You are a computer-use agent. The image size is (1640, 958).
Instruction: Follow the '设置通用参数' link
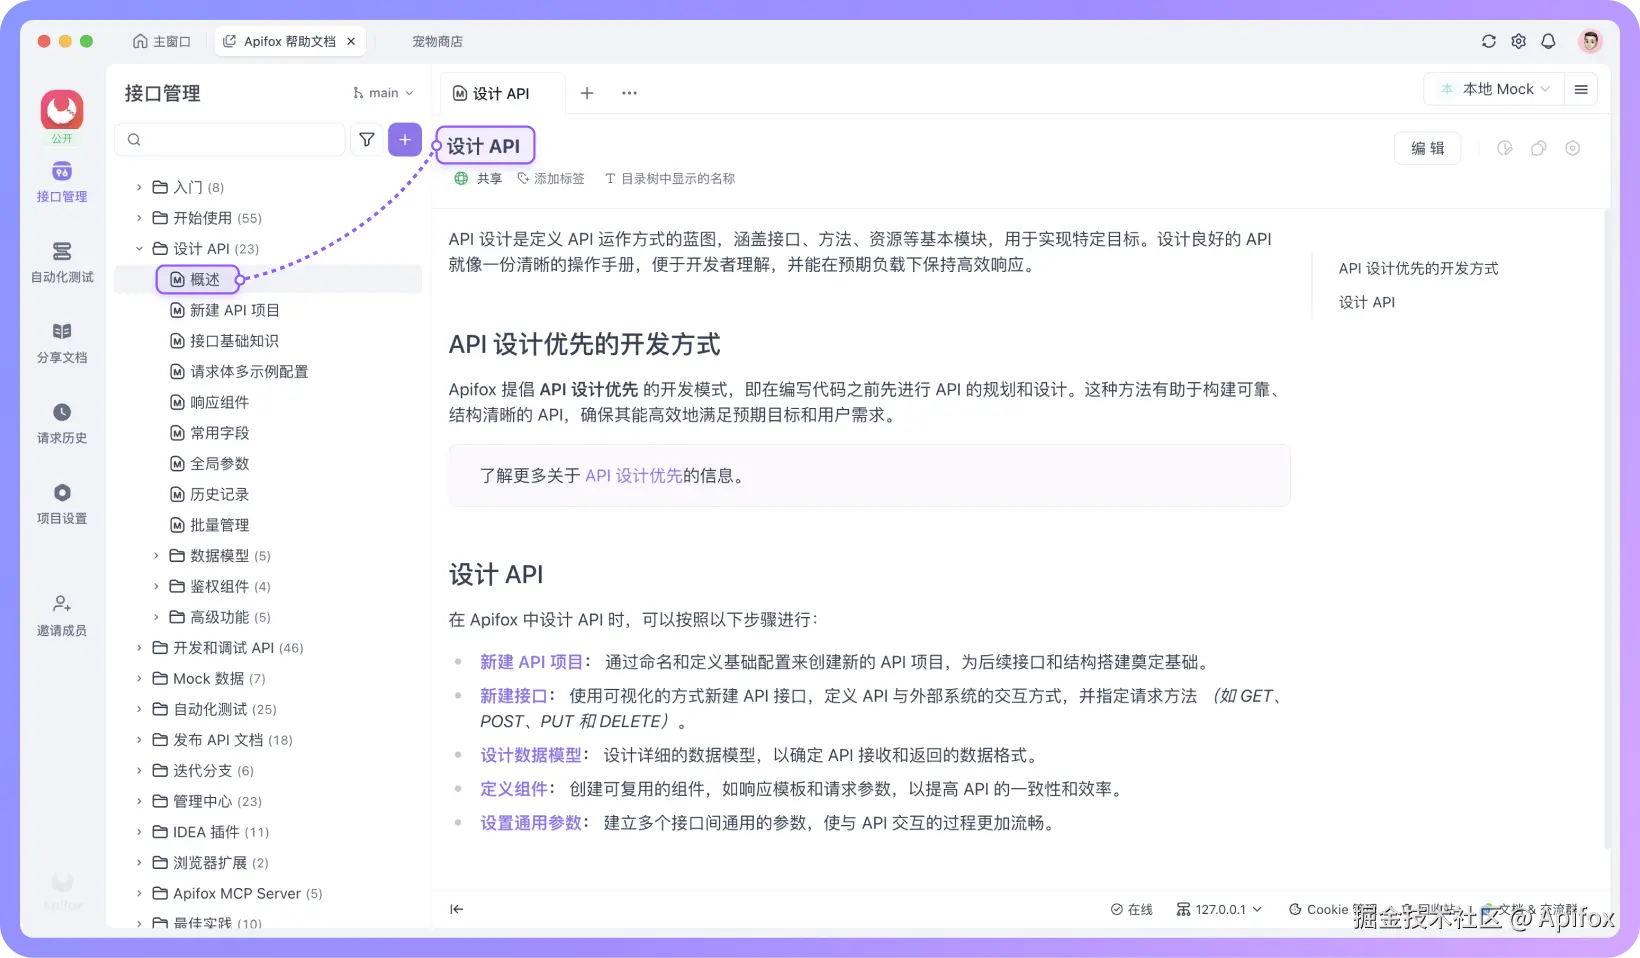tap(531, 823)
